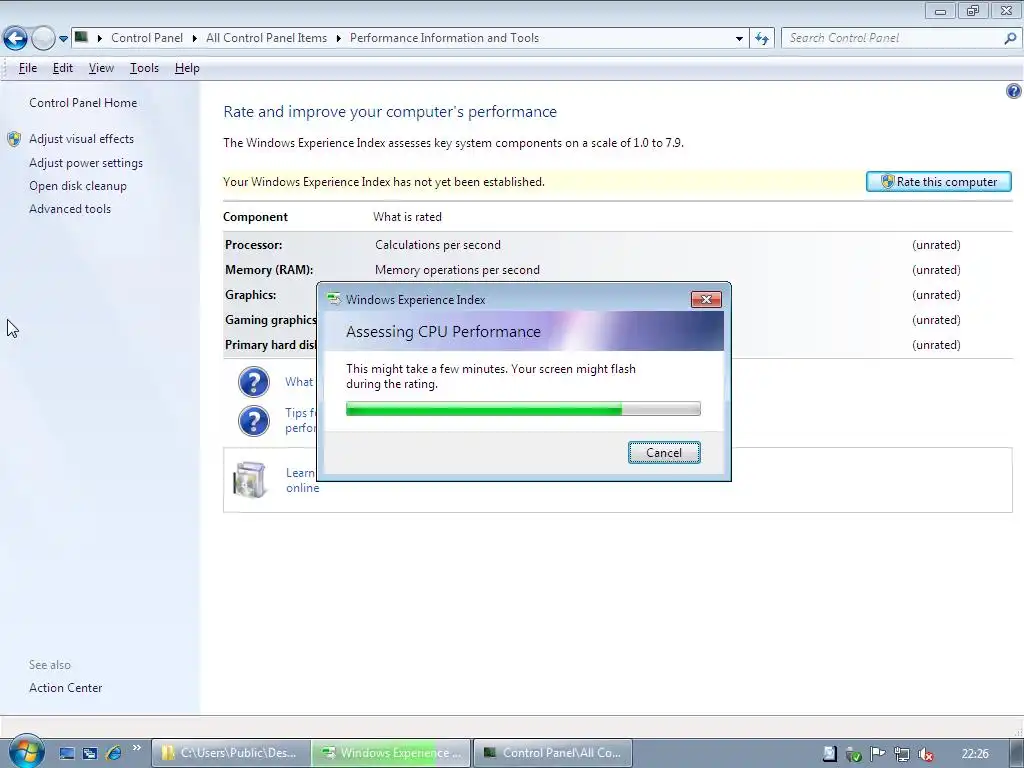Open the Windows Start orb
Screen dimensions: 1024x768
(26, 752)
